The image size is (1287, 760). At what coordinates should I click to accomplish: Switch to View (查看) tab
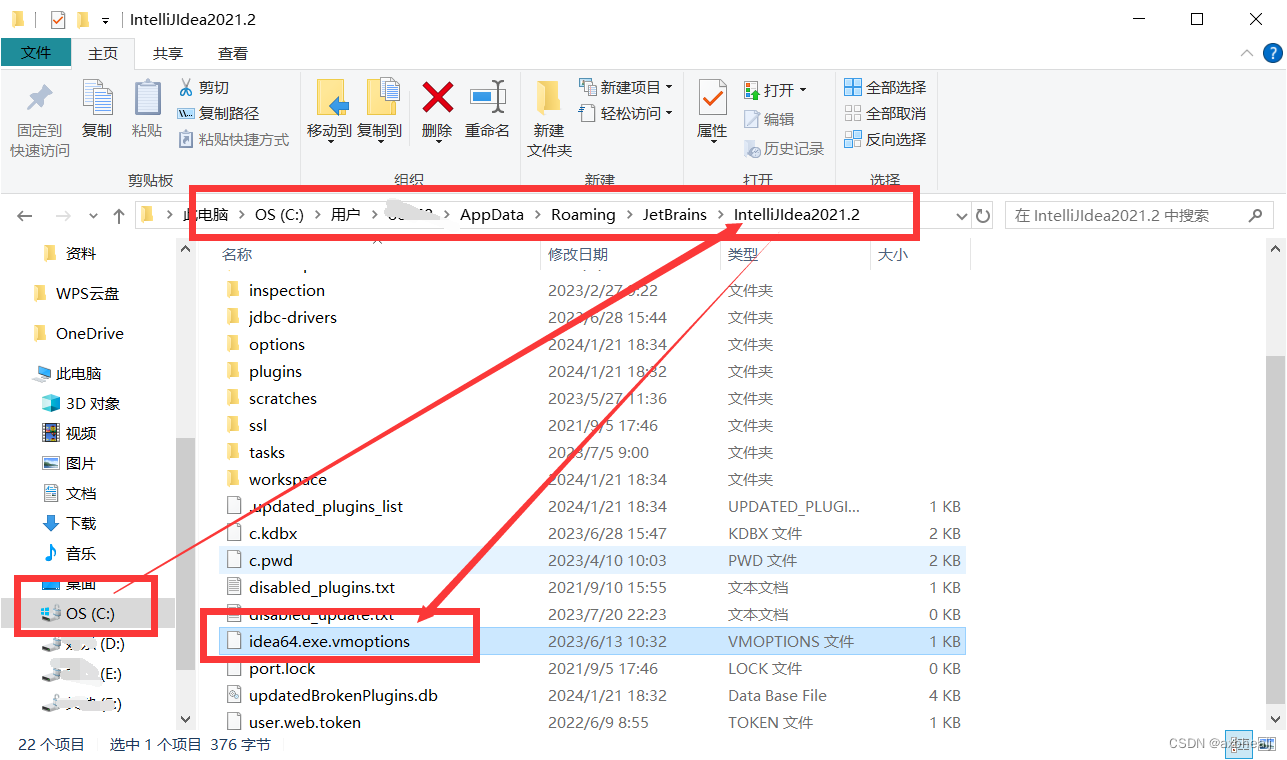(233, 53)
